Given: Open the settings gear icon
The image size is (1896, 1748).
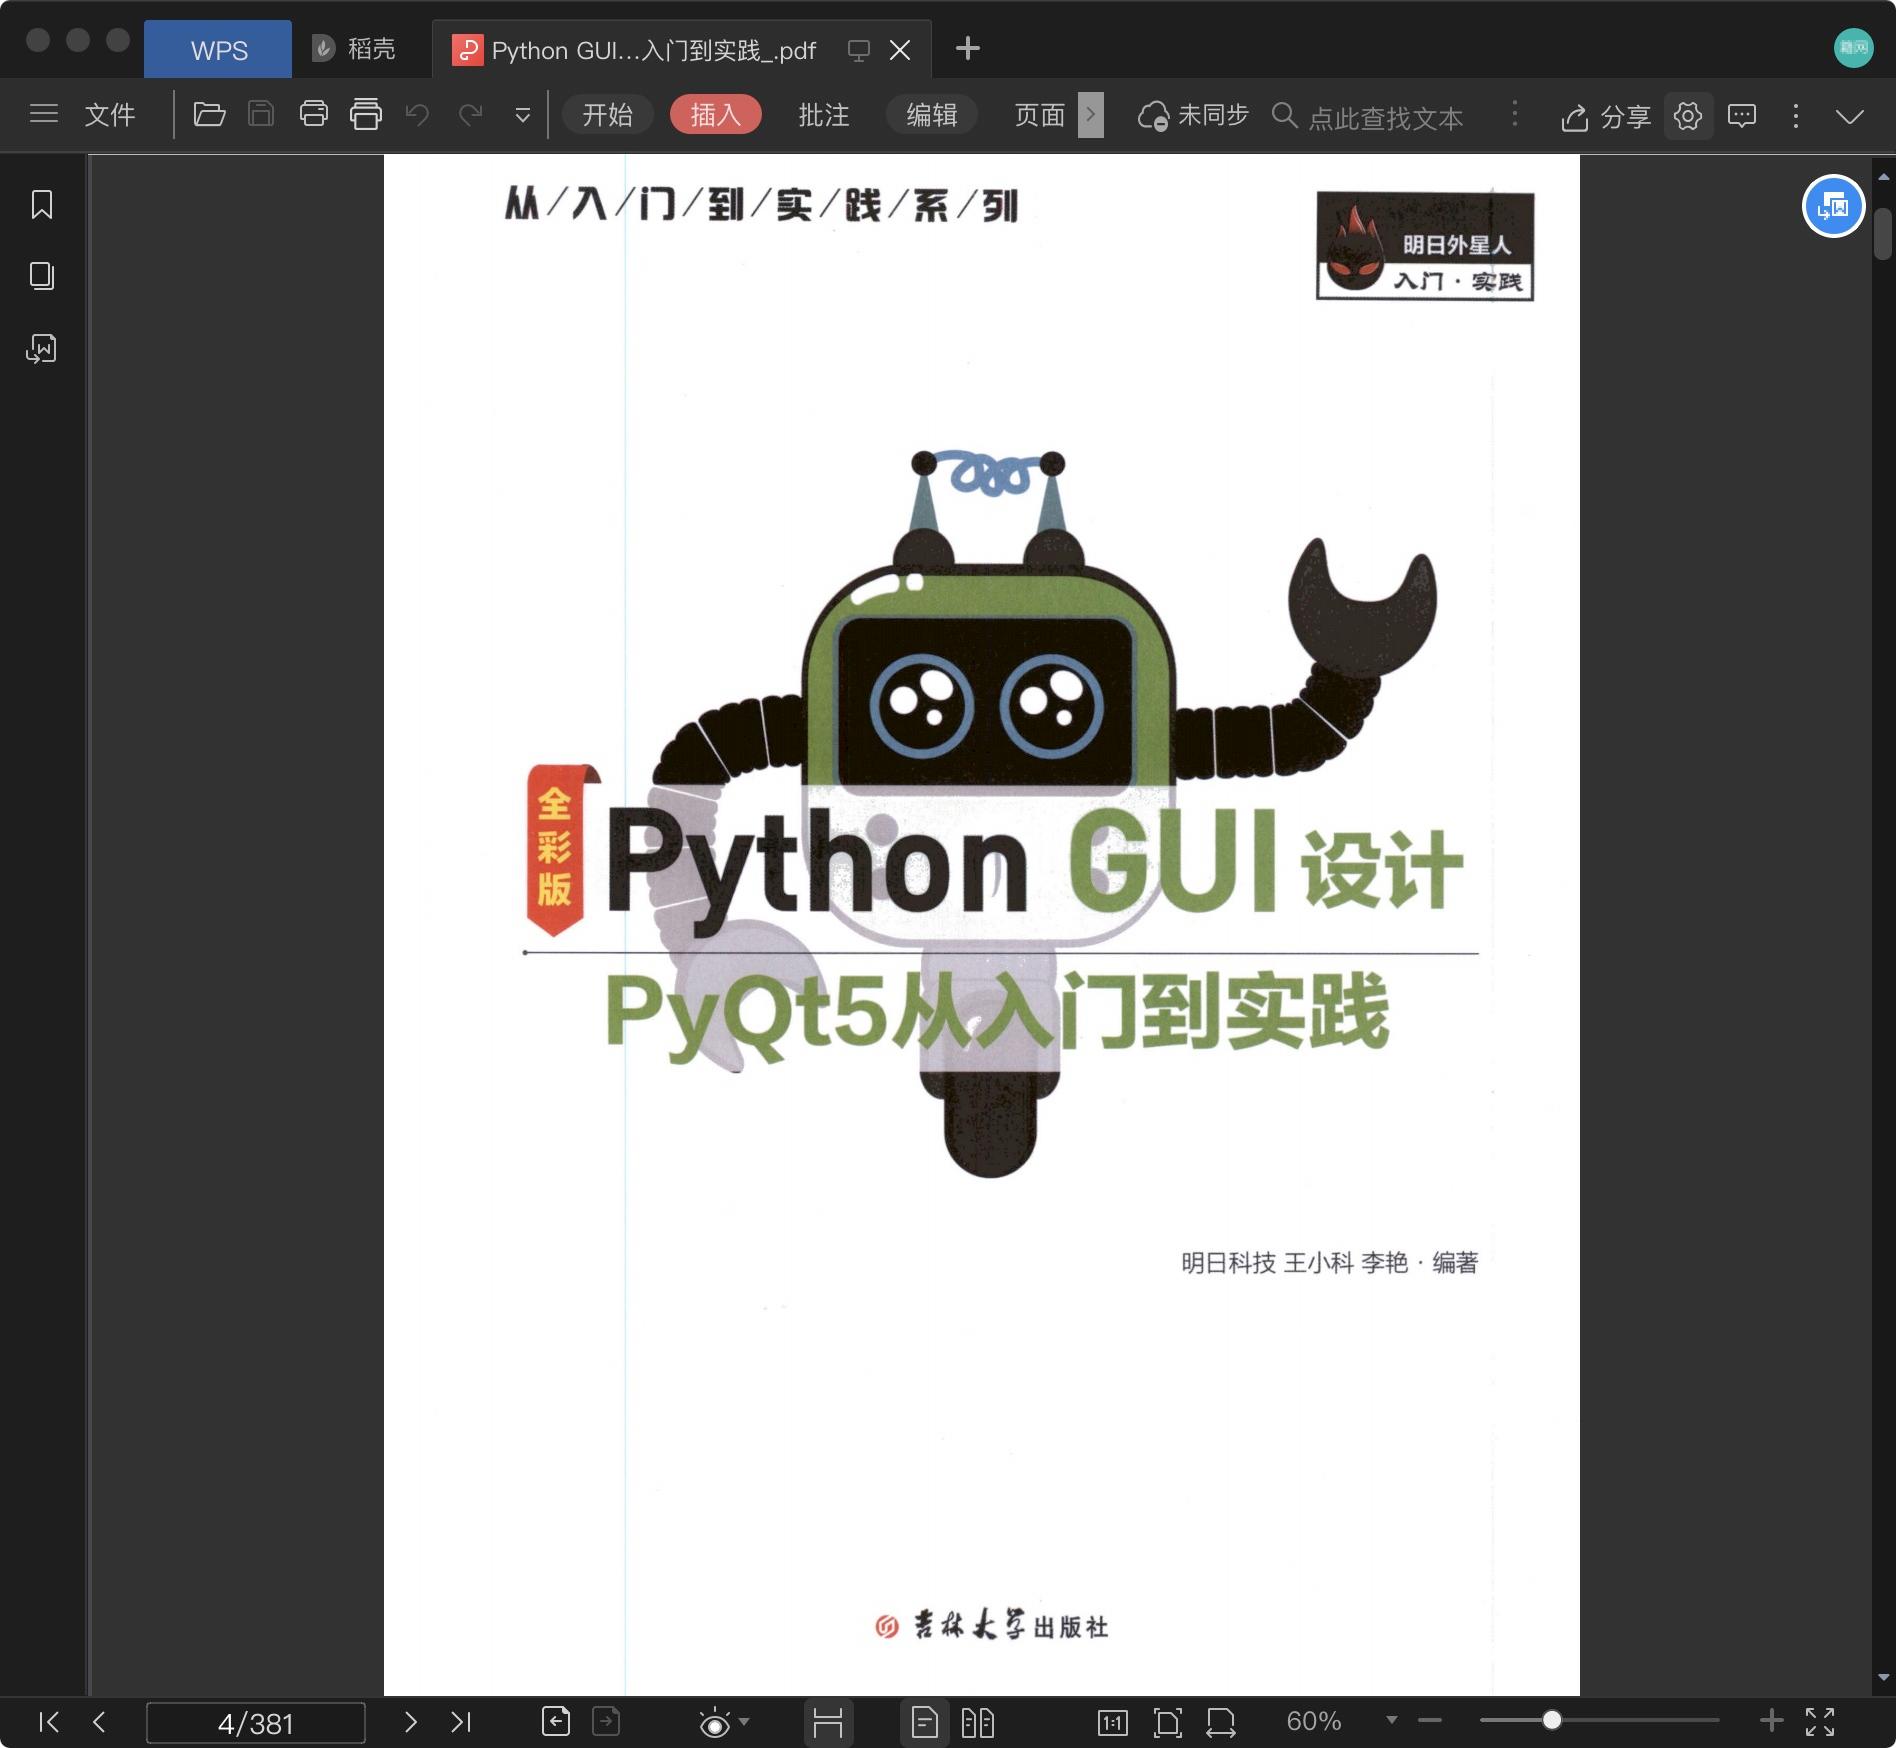Looking at the screenshot, I should [1688, 116].
